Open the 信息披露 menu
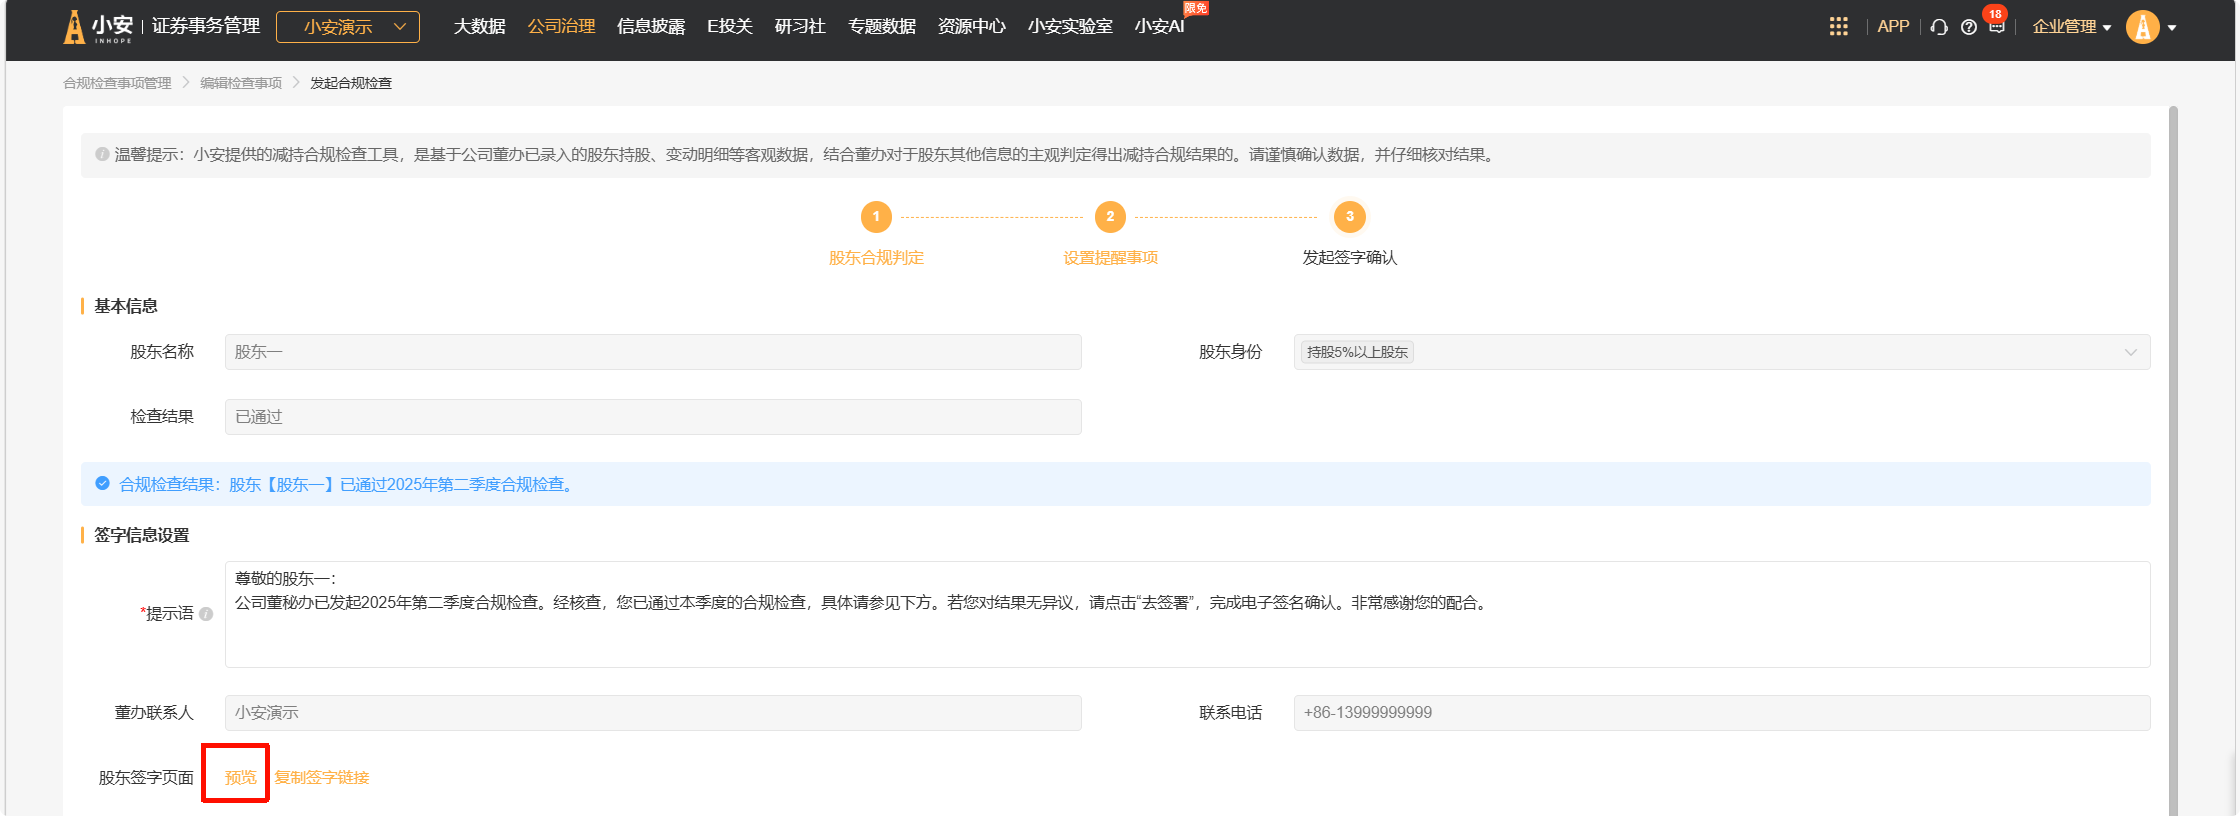Screen dimensions: 2240x816 point(651,27)
